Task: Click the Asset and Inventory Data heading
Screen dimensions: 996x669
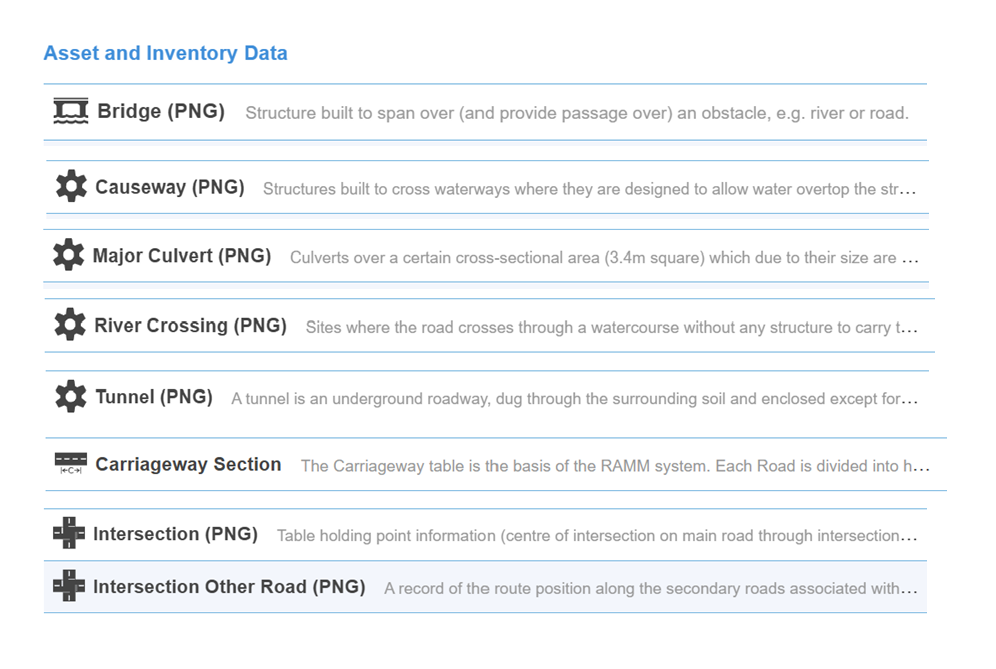Action: (165, 53)
